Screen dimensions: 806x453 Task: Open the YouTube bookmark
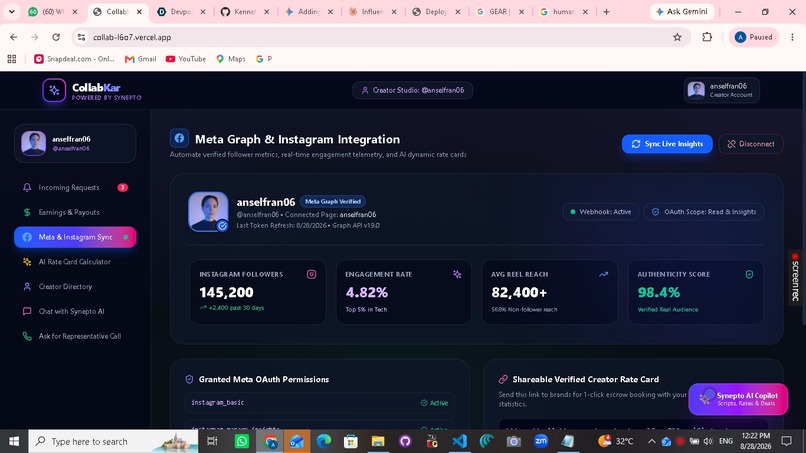(186, 59)
